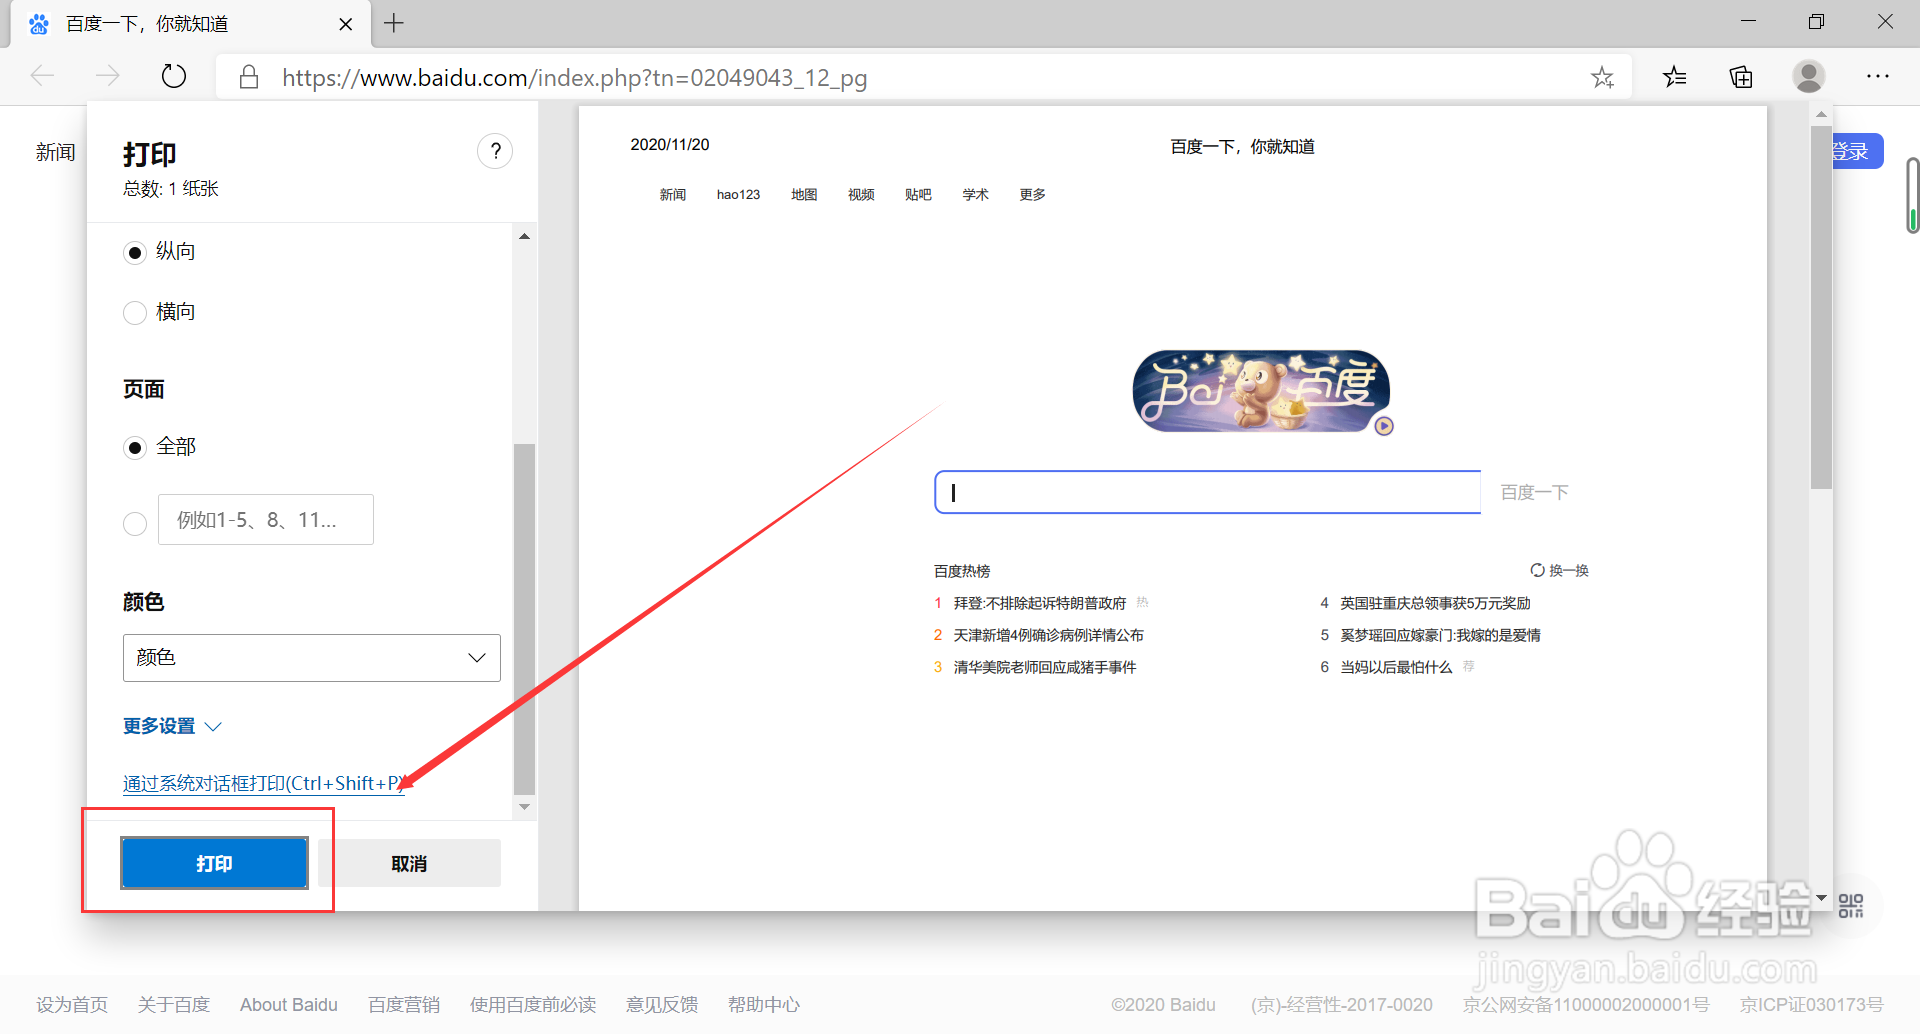Click 总数: 1 纸张 sheet count
Image resolution: width=1920 pixels, height=1034 pixels.
(171, 189)
